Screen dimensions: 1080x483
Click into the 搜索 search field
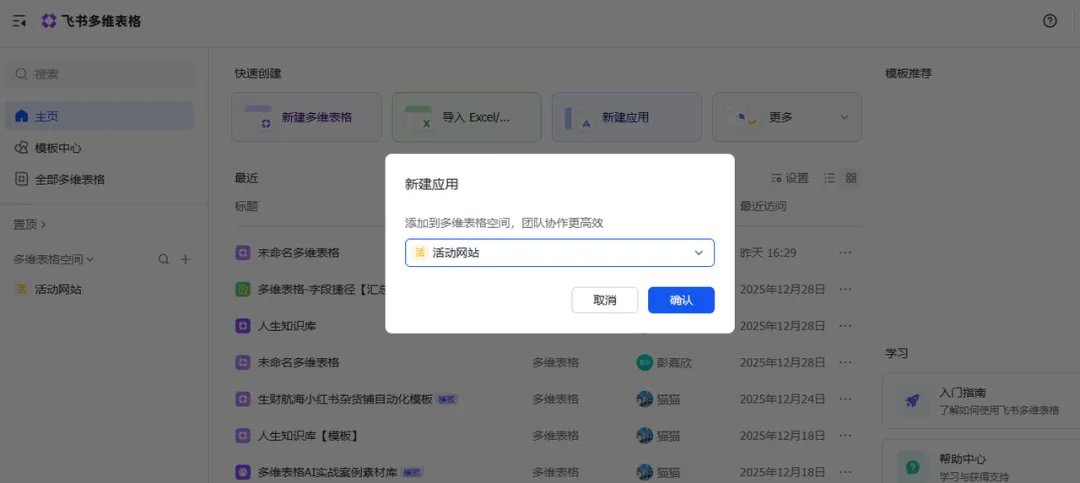tap(101, 74)
